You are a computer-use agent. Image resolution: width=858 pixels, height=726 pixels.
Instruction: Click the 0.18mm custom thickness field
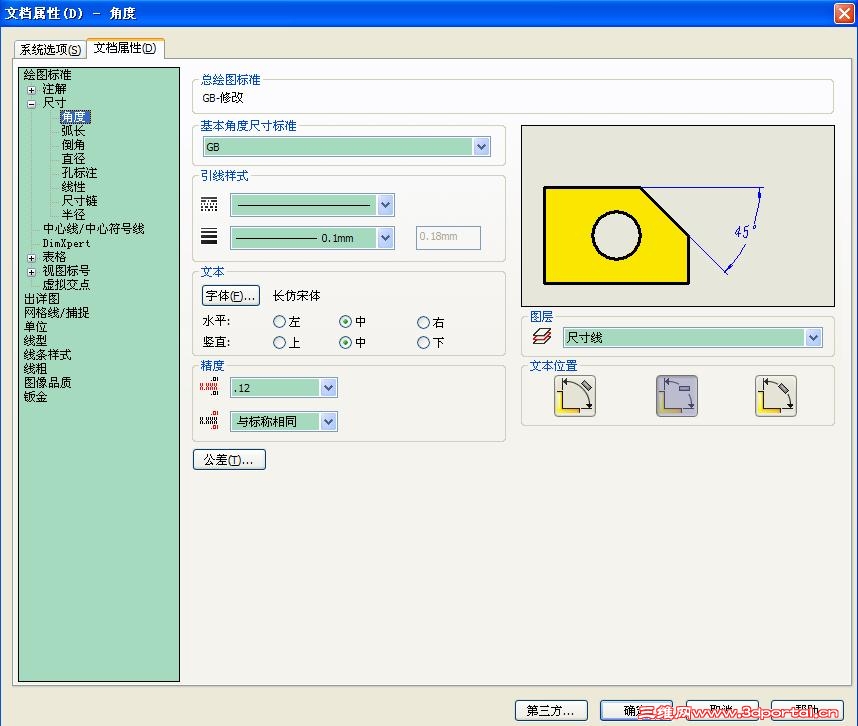click(448, 237)
